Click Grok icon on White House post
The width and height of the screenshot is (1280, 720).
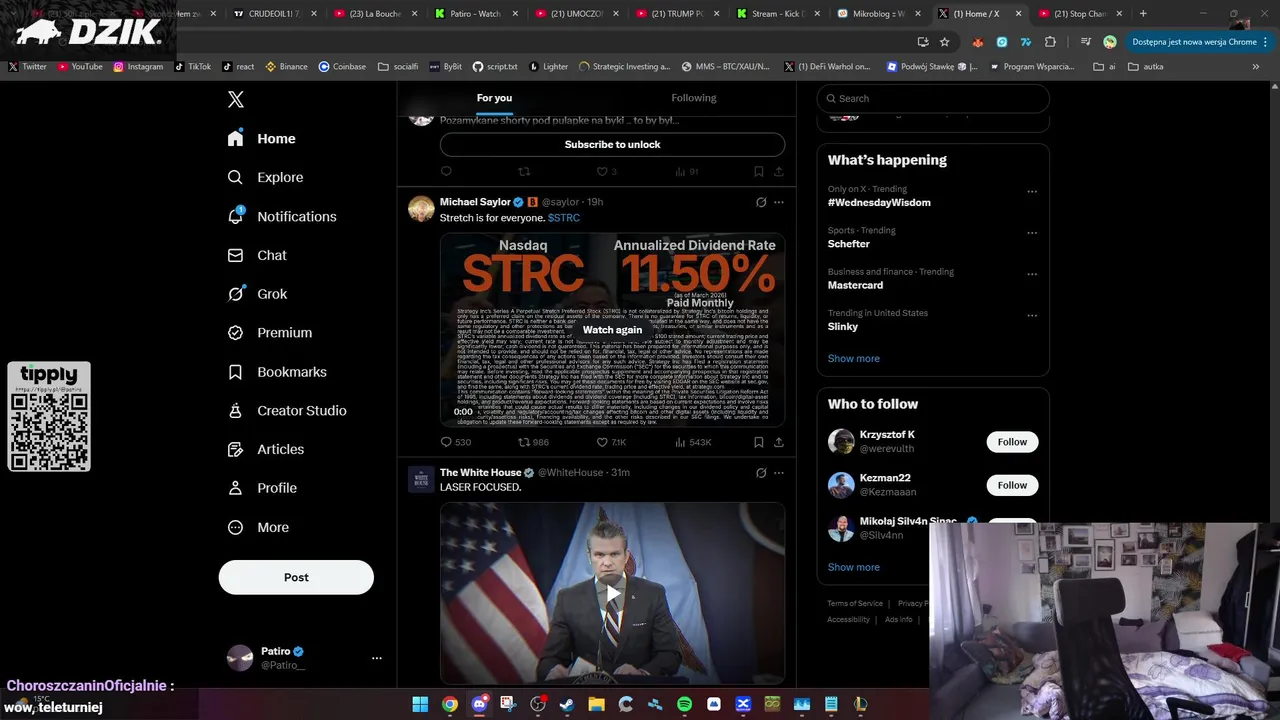coord(761,473)
